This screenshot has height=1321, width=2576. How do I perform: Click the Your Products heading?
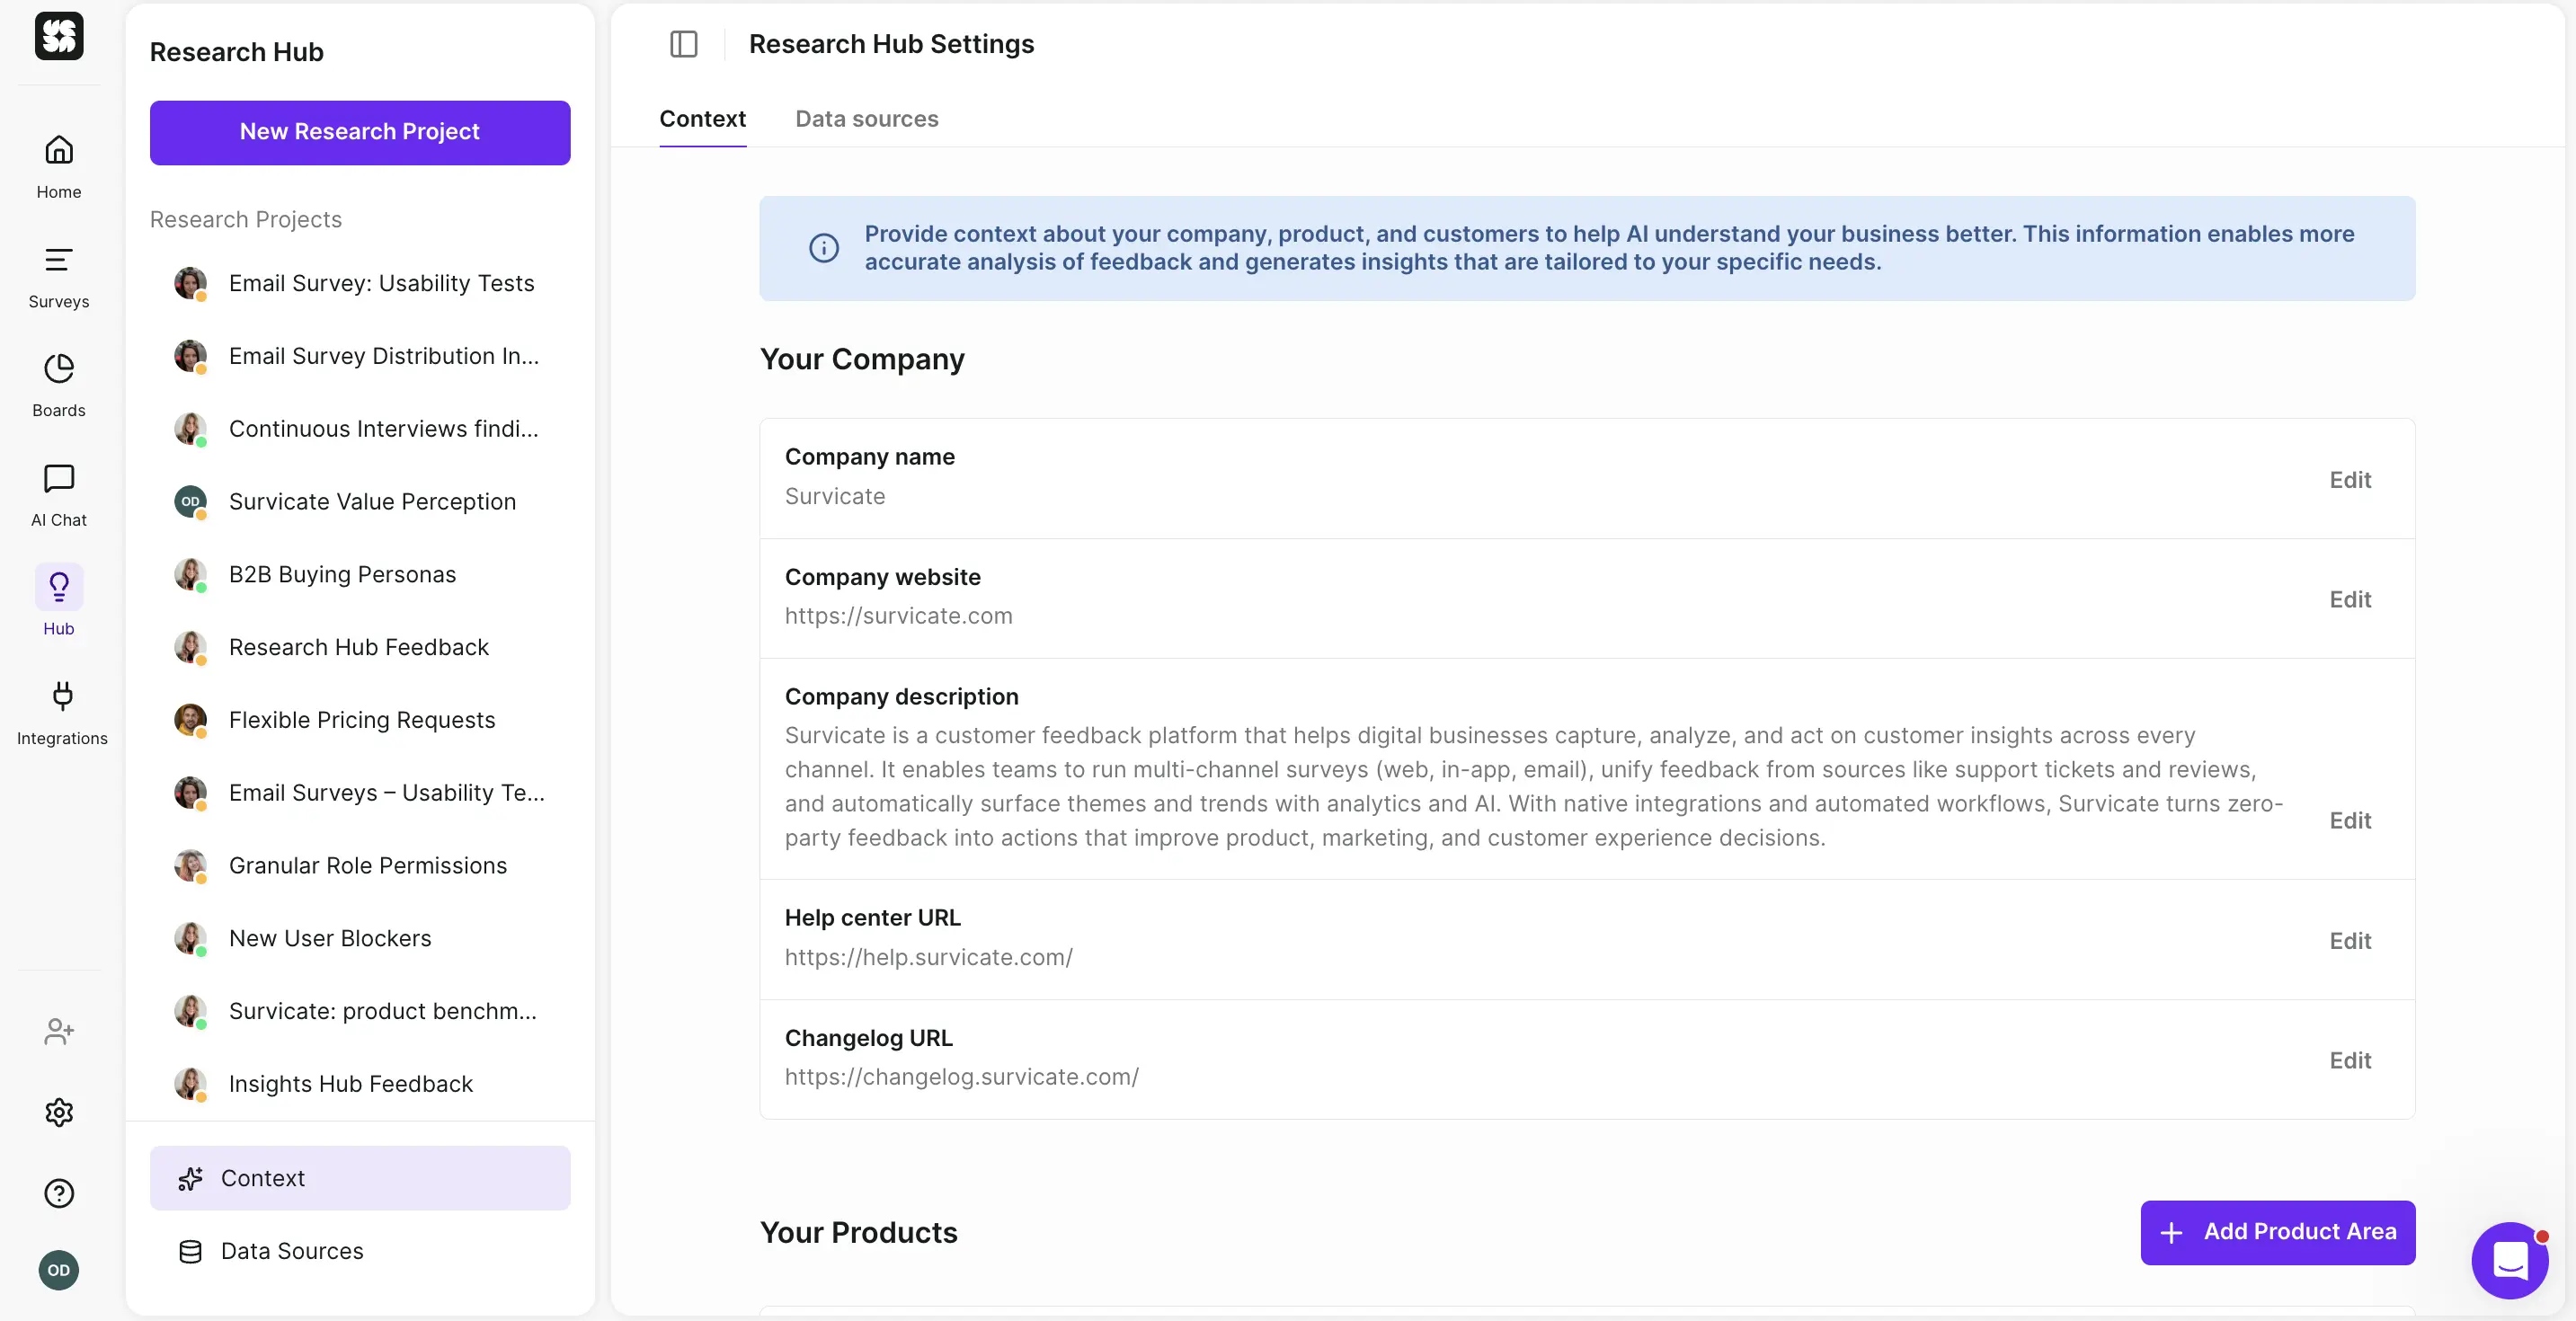[x=858, y=1232]
